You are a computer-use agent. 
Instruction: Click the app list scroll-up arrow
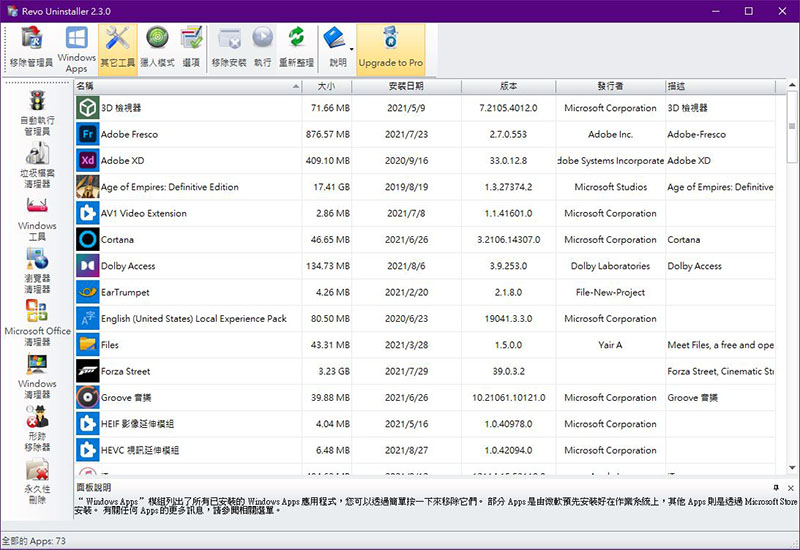[x=792, y=85]
